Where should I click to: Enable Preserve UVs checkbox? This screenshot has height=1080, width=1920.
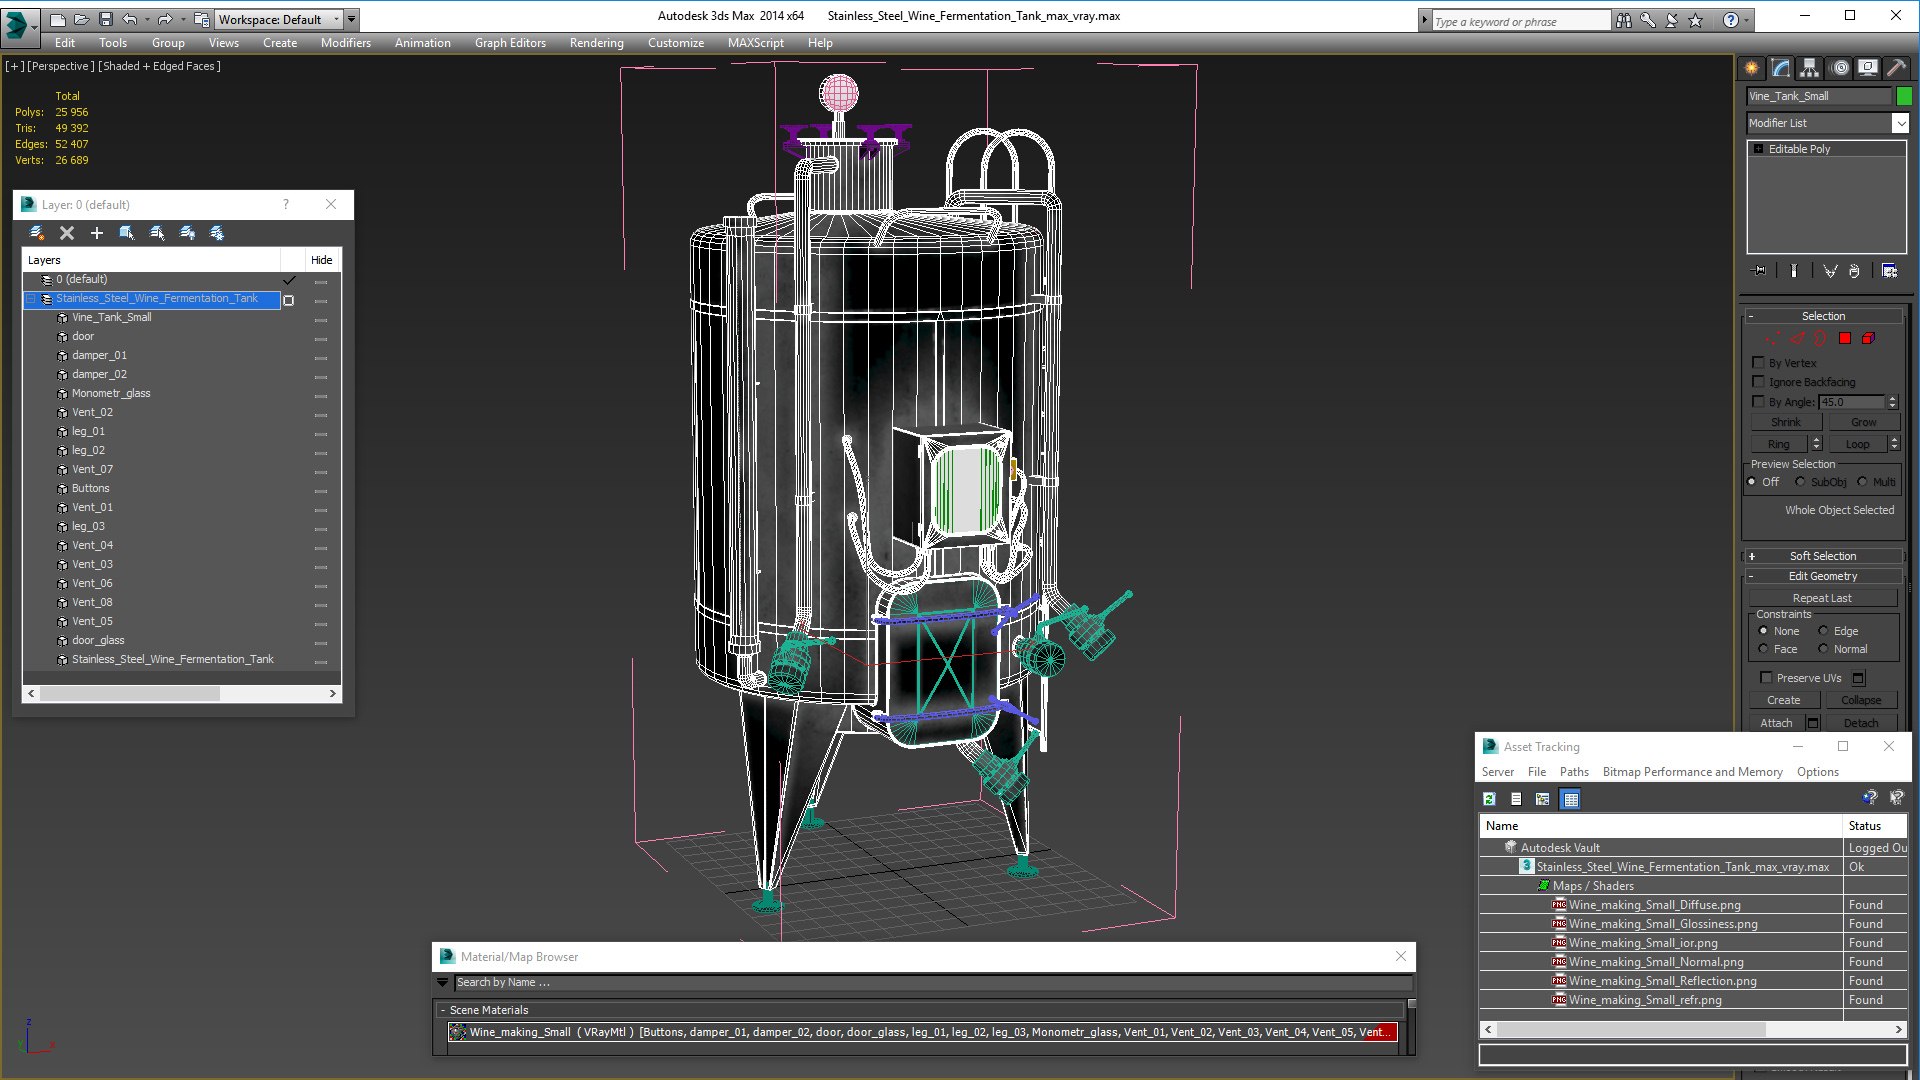(1766, 678)
